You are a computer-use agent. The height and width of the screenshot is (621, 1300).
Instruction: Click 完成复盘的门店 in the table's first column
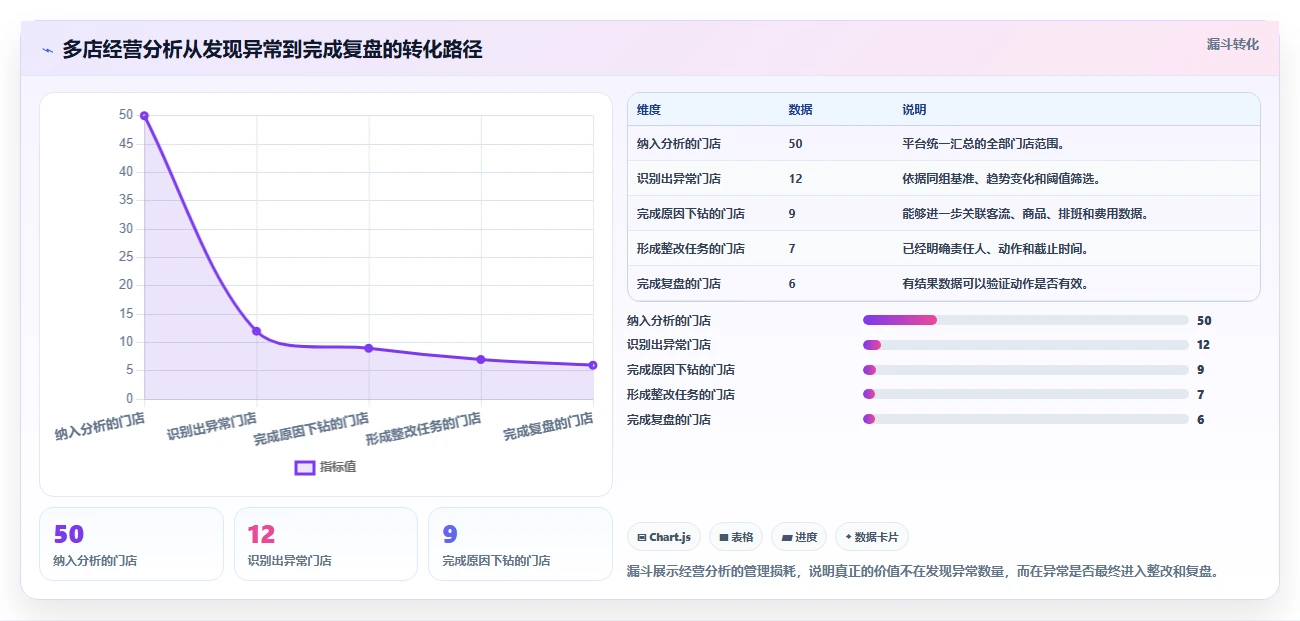coord(679,284)
